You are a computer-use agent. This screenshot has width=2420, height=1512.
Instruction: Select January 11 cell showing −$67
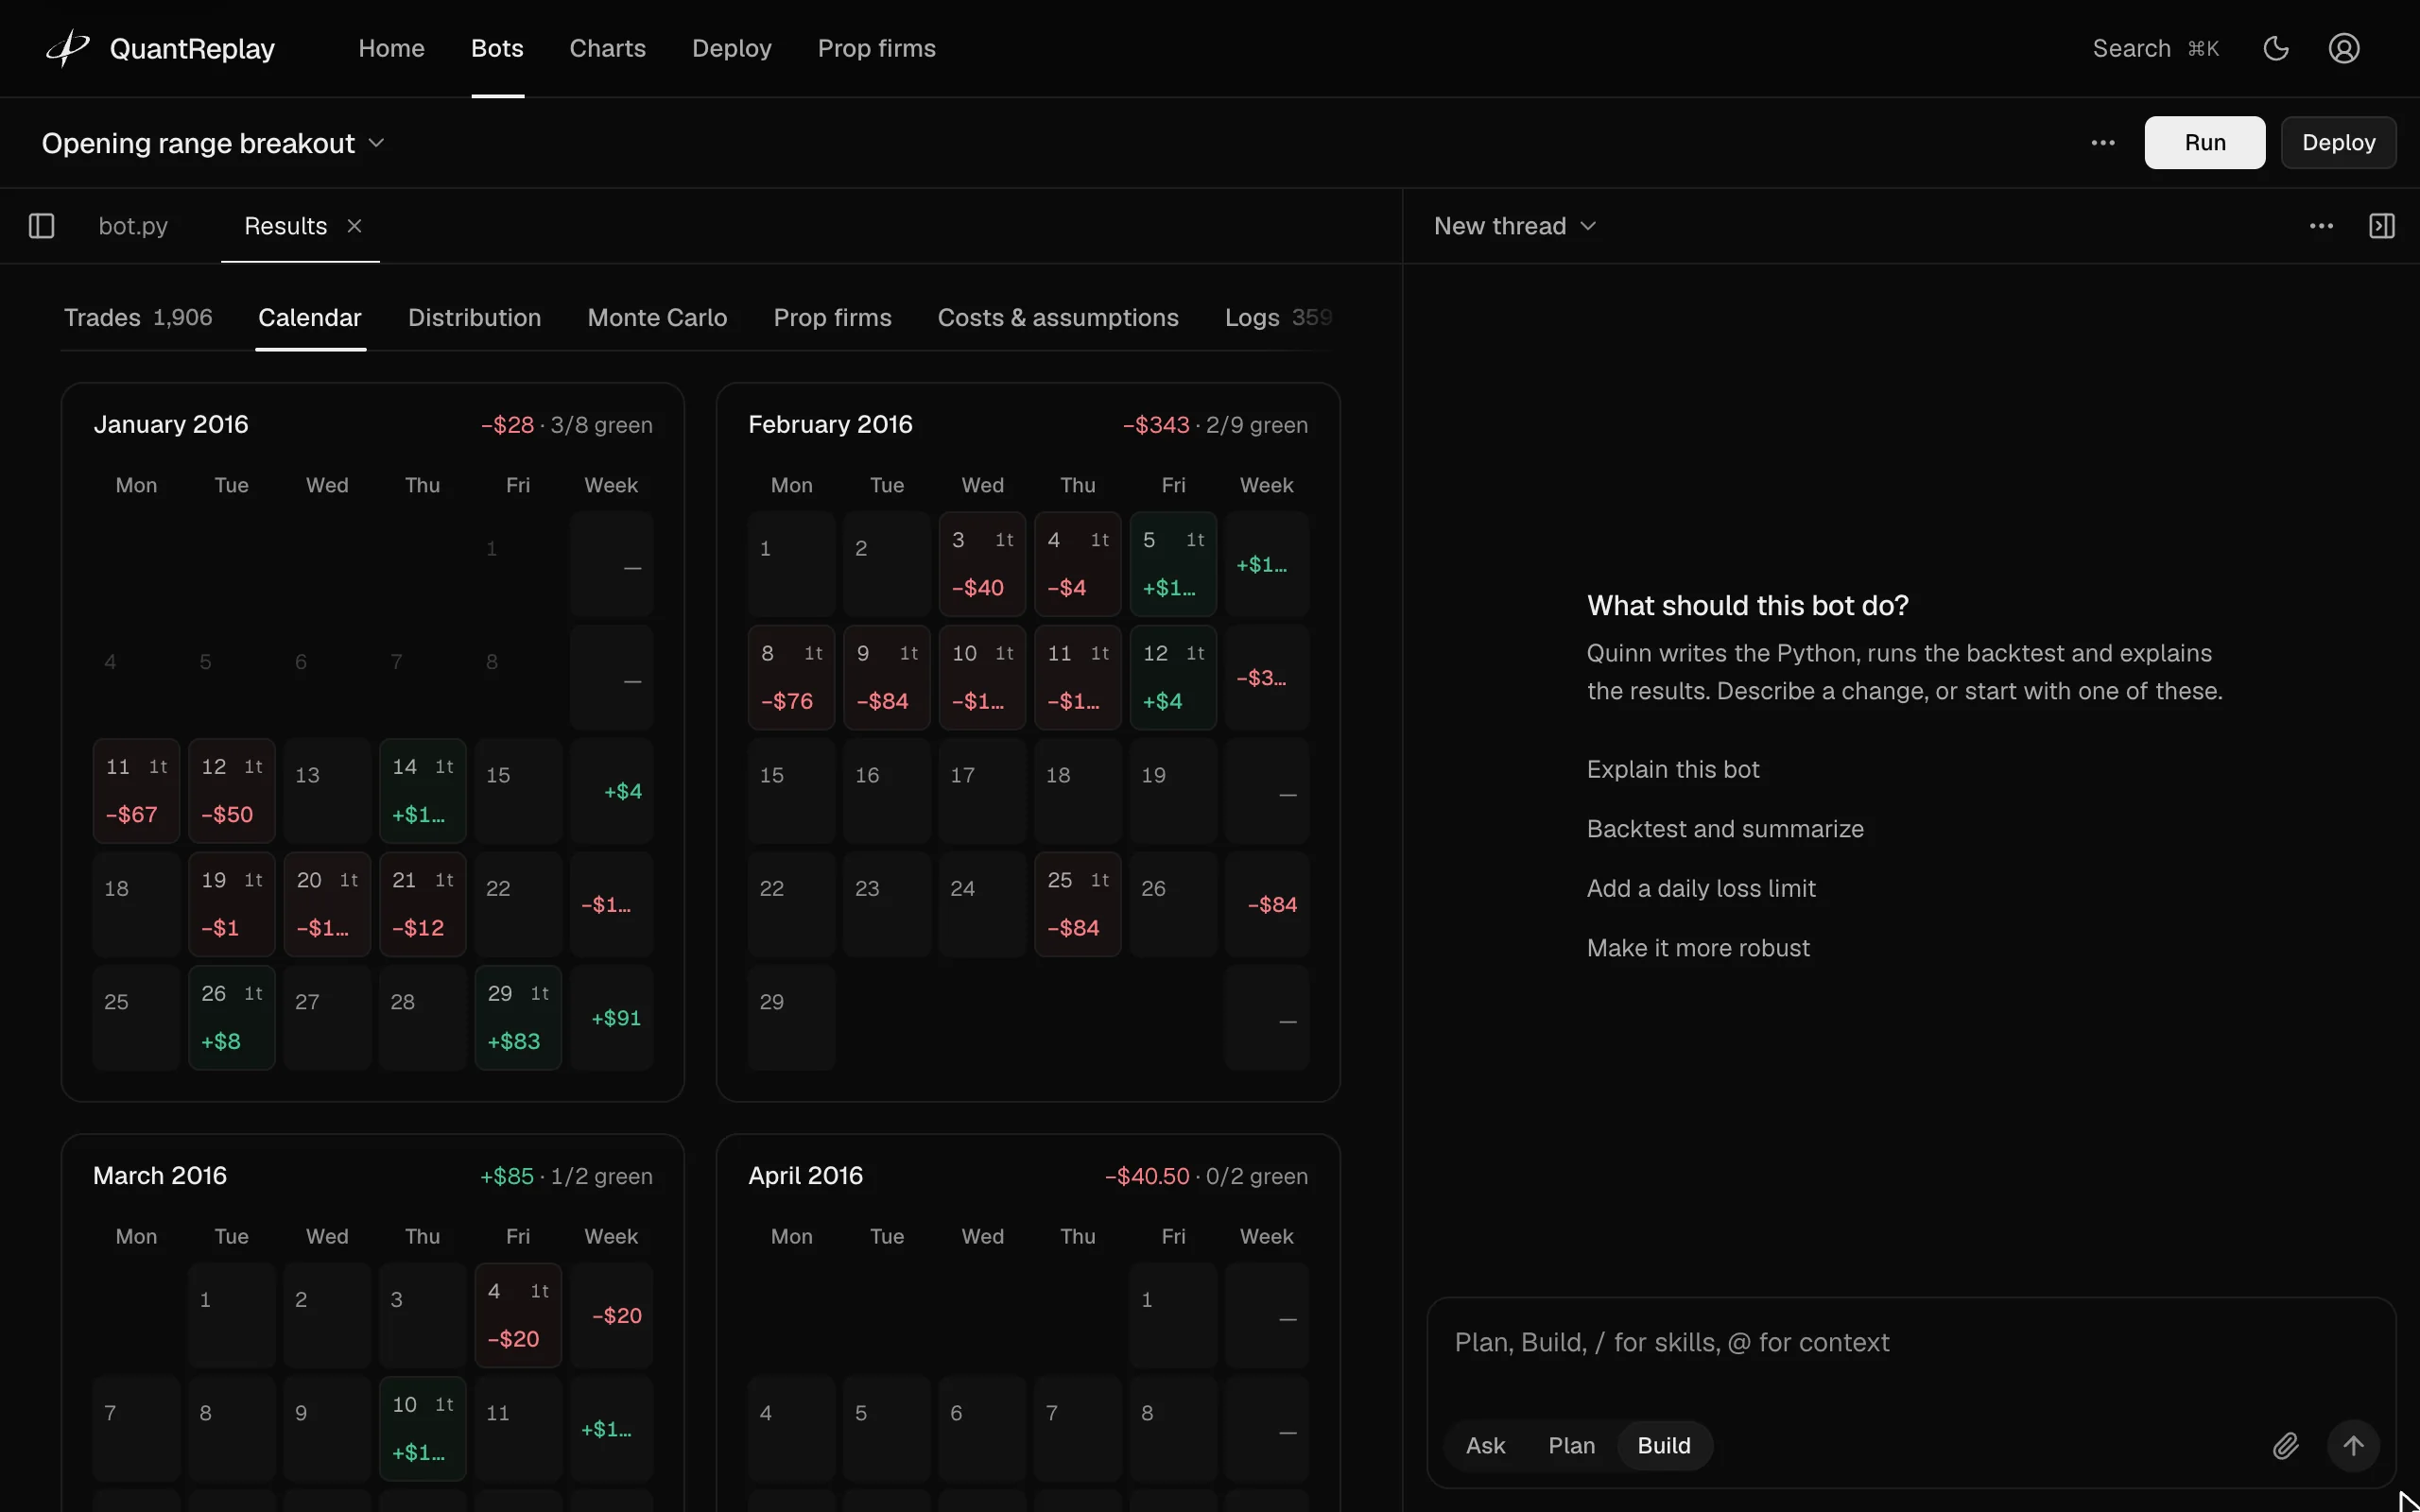[x=136, y=791]
